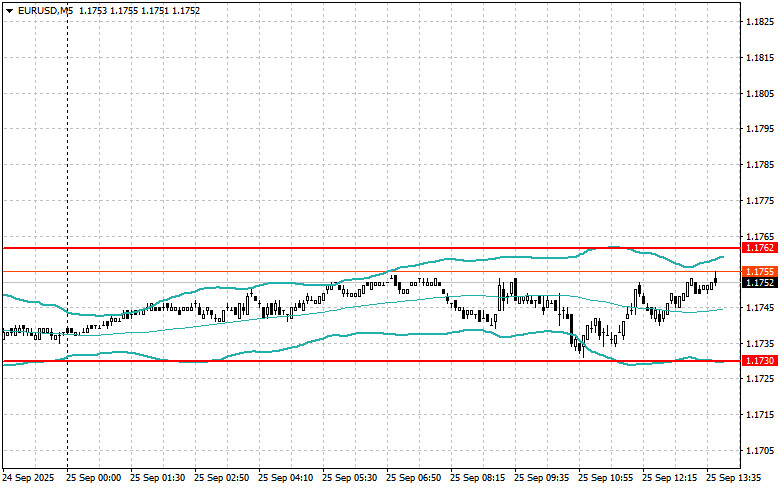Screen dimensions: 781x489
Task: Click the 1.1805 price scale value
Action: (760, 94)
